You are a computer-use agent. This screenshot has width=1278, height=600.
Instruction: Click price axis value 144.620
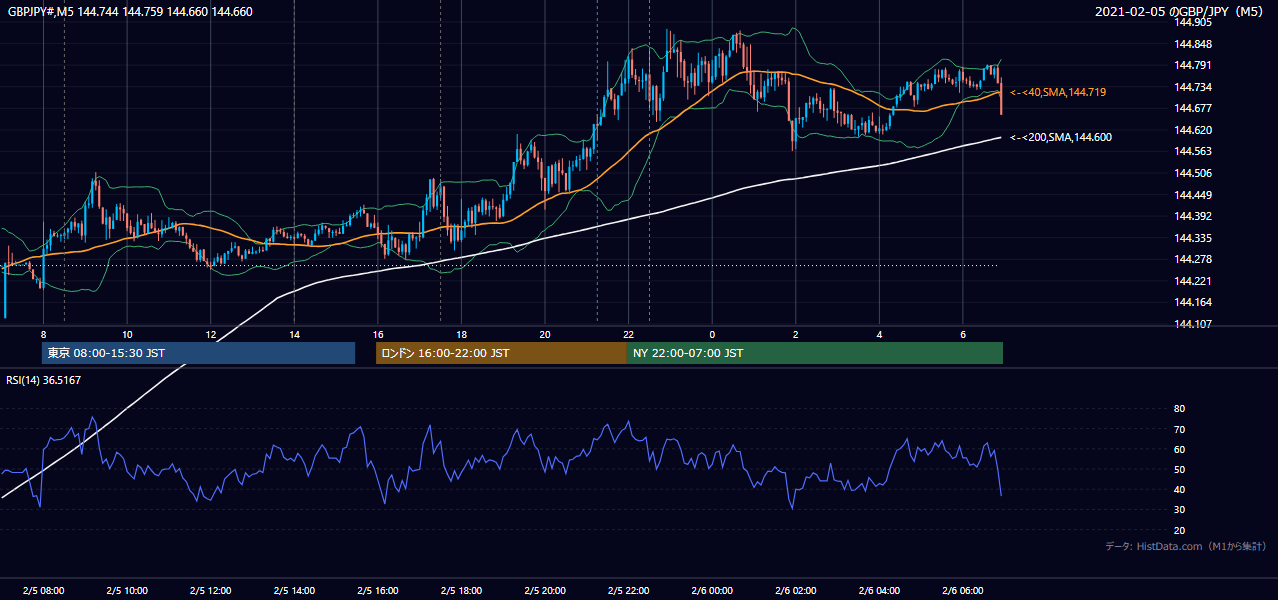[1193, 130]
